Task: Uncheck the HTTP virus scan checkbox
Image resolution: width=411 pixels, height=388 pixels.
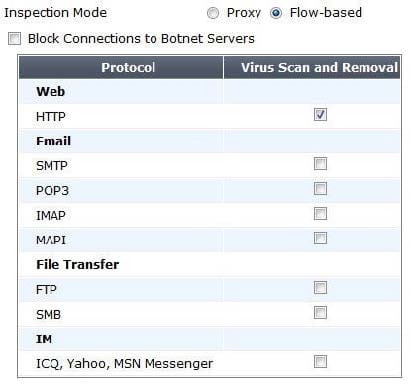Action: pos(320,114)
